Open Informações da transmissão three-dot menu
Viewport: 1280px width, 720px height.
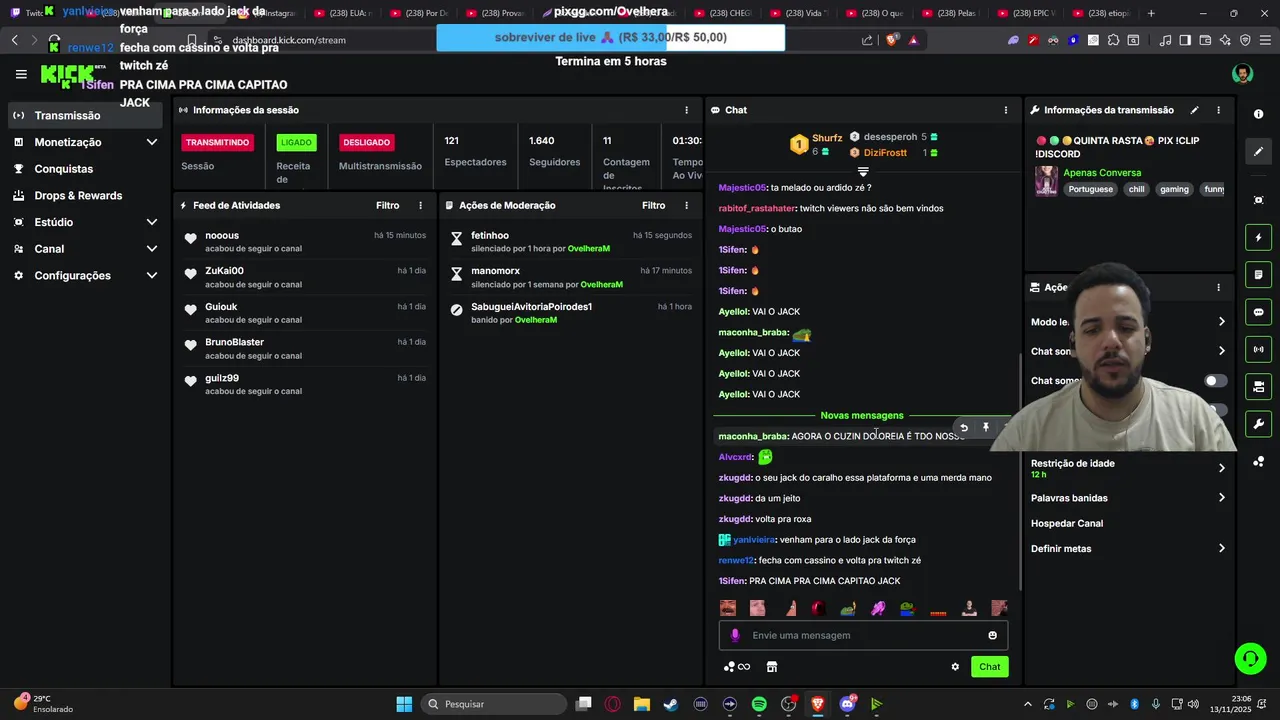point(1218,110)
